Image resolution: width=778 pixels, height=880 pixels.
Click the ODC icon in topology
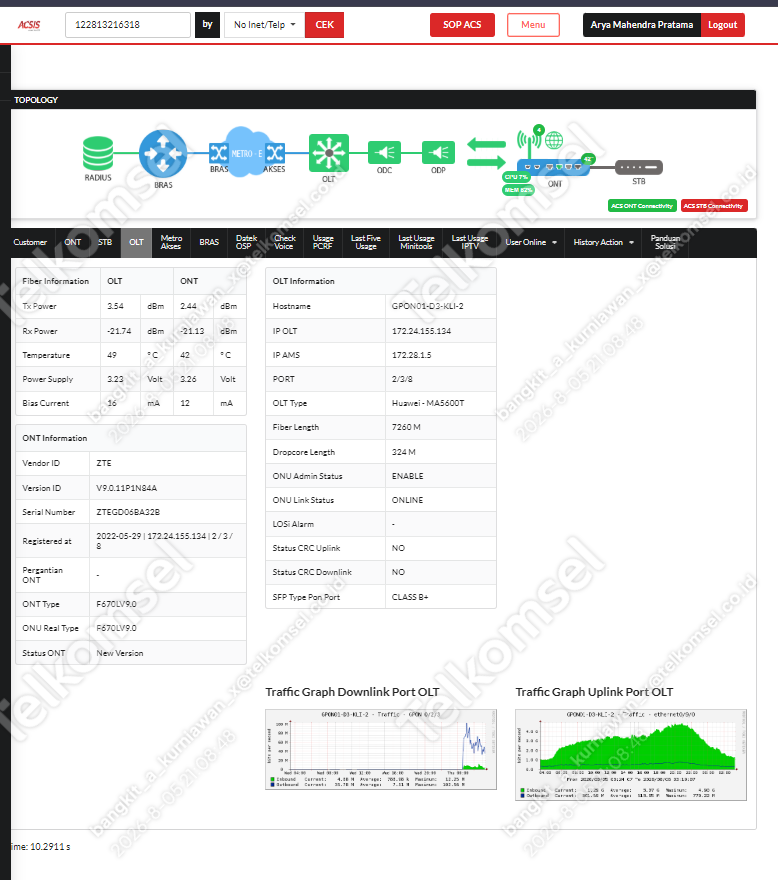[x=385, y=152]
